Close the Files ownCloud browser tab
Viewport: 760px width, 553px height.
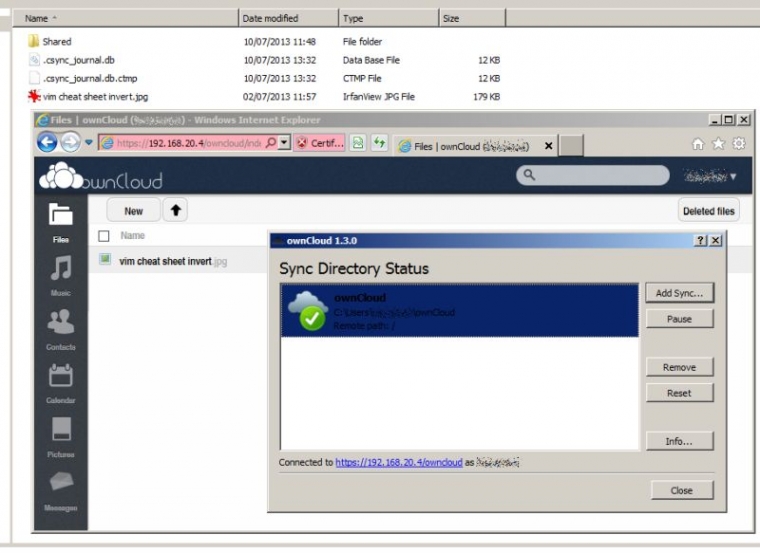pos(548,146)
